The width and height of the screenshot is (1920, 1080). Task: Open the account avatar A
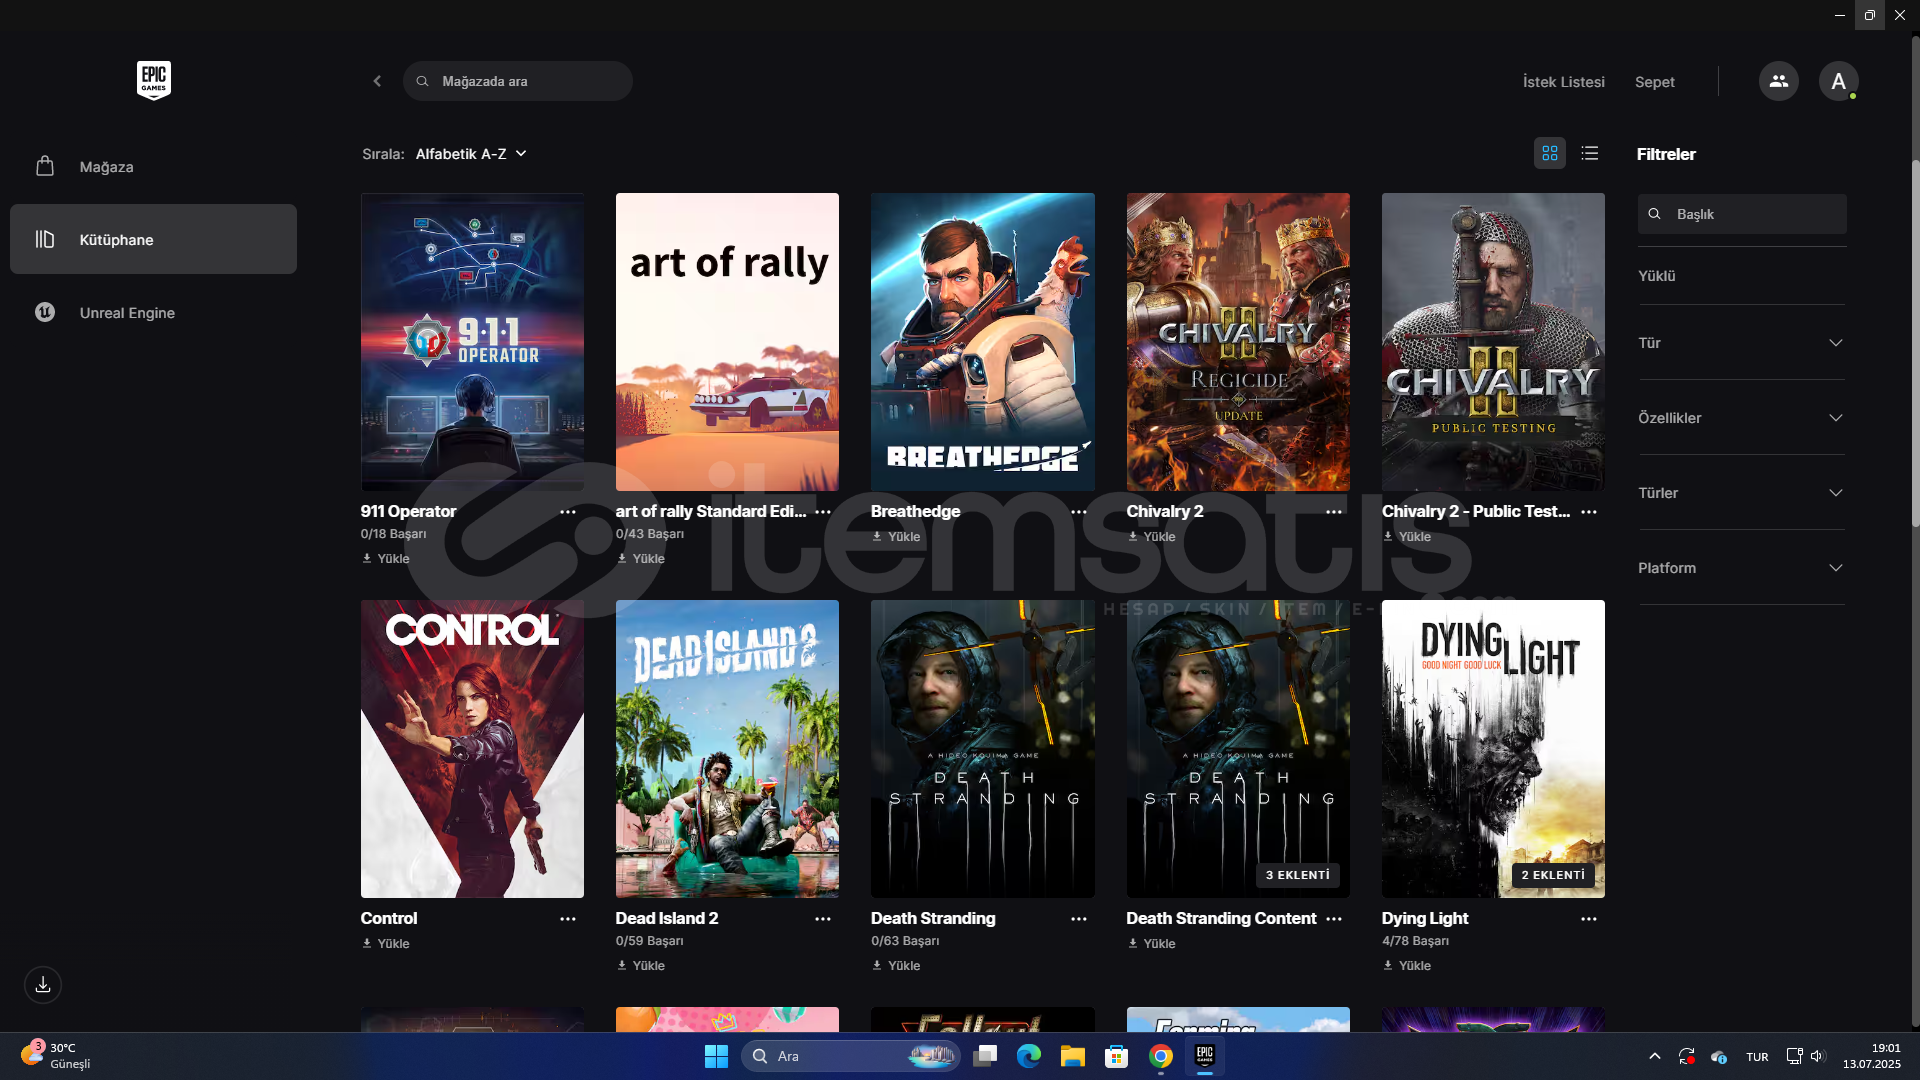pos(1838,81)
